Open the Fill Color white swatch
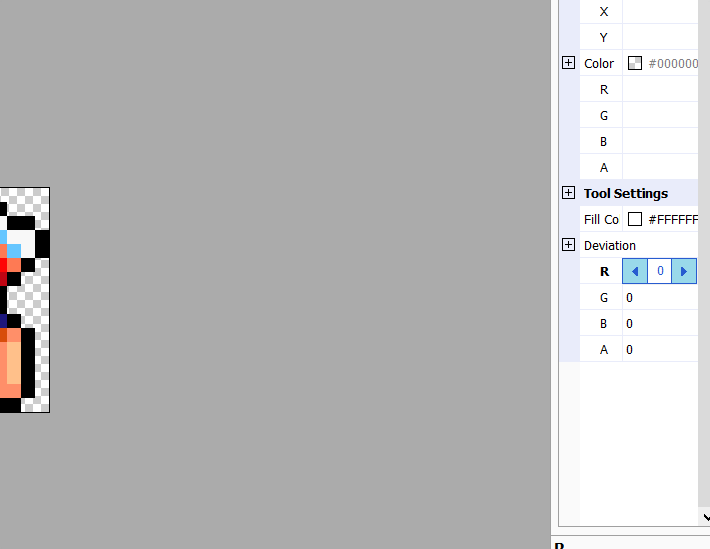The image size is (710, 549). pyautogui.click(x=635, y=219)
